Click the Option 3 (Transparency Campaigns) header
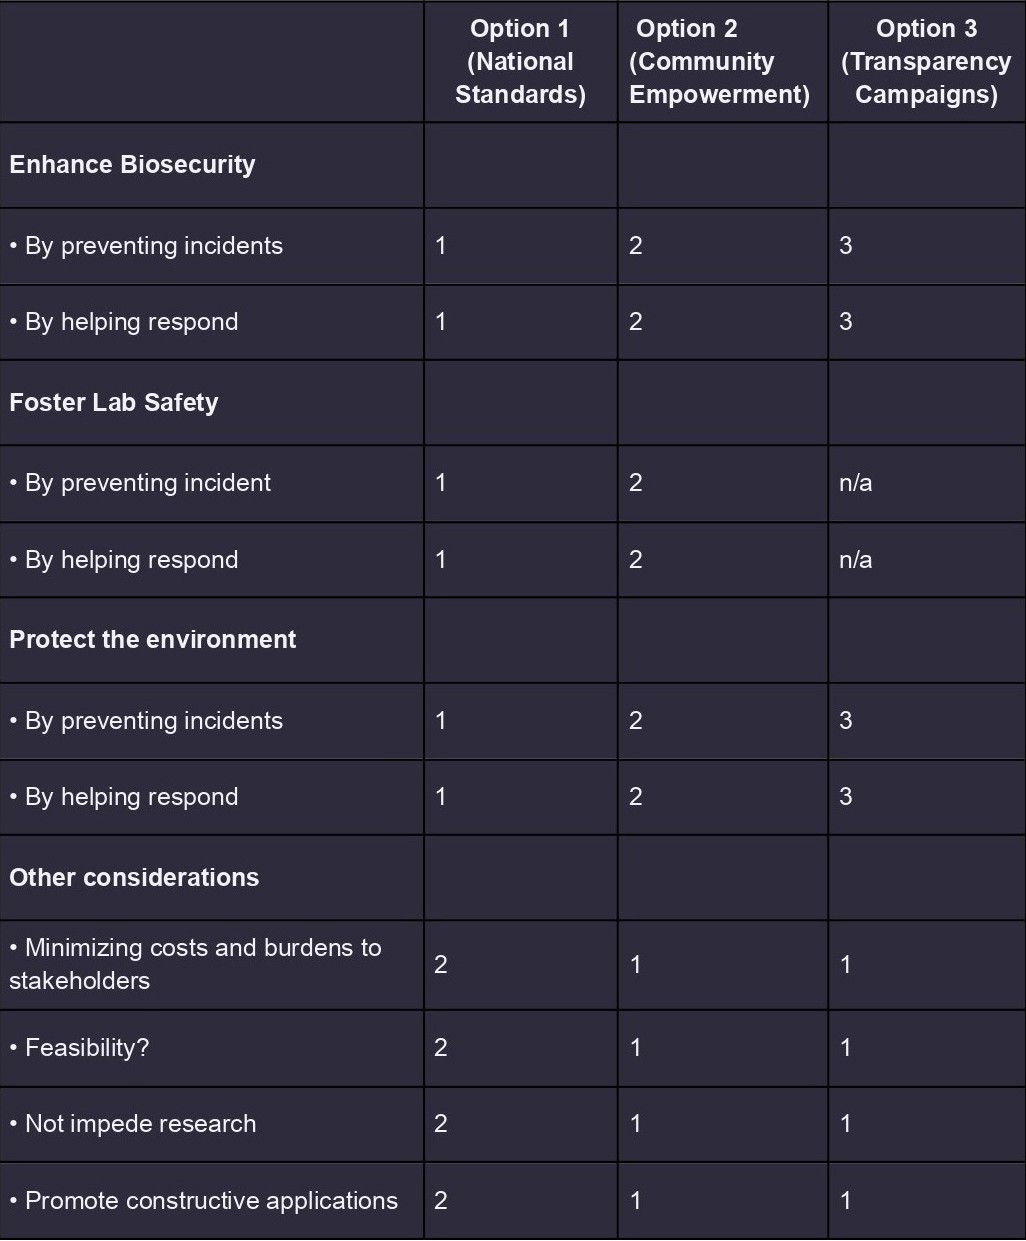Image resolution: width=1026 pixels, height=1241 pixels. pyautogui.click(x=926, y=62)
